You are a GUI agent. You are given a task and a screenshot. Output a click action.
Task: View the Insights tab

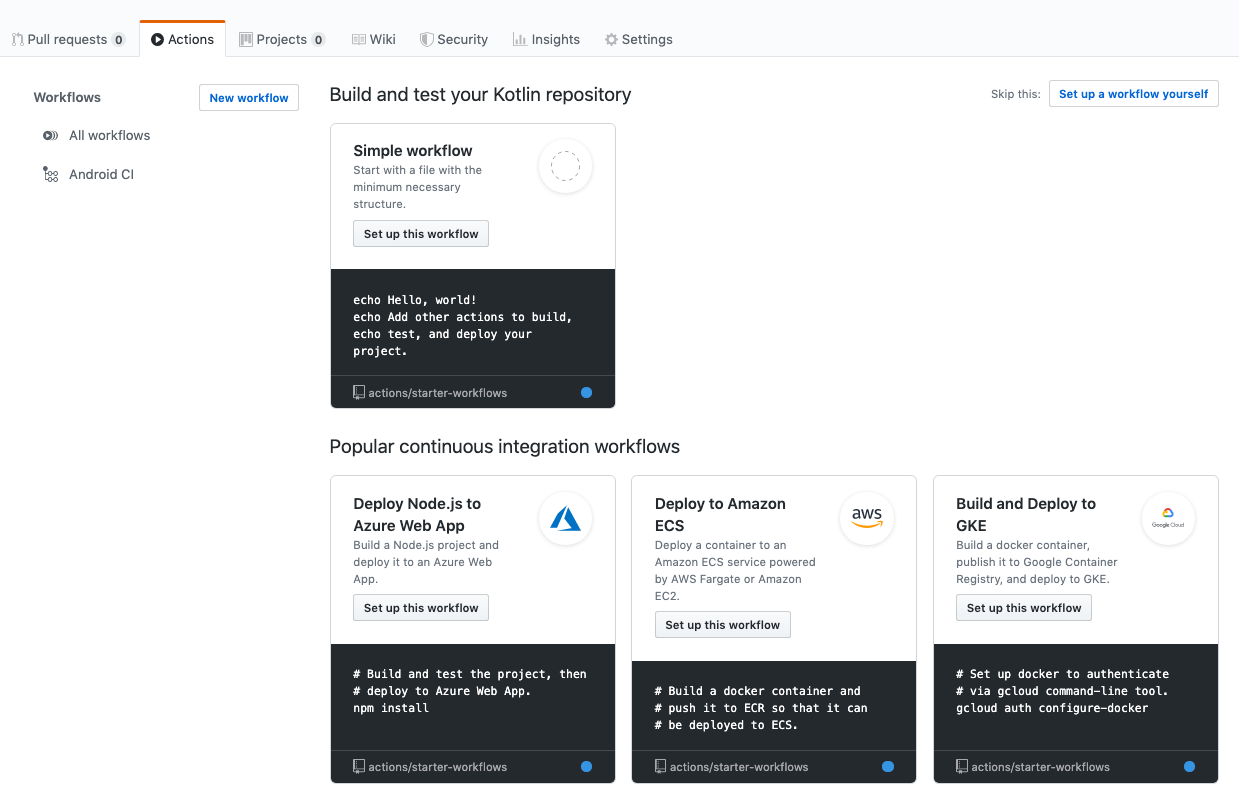coord(546,39)
